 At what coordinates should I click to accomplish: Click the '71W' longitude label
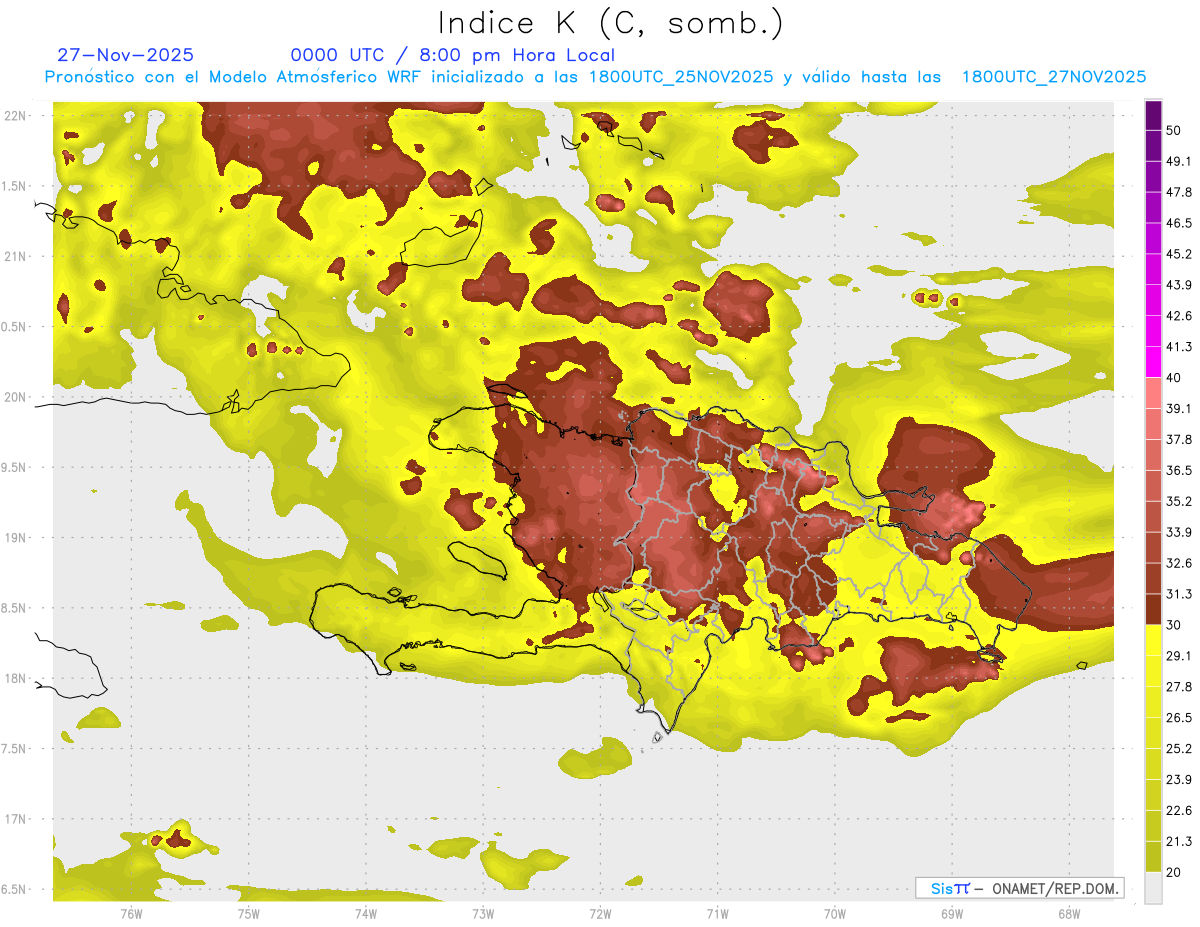pos(717,914)
